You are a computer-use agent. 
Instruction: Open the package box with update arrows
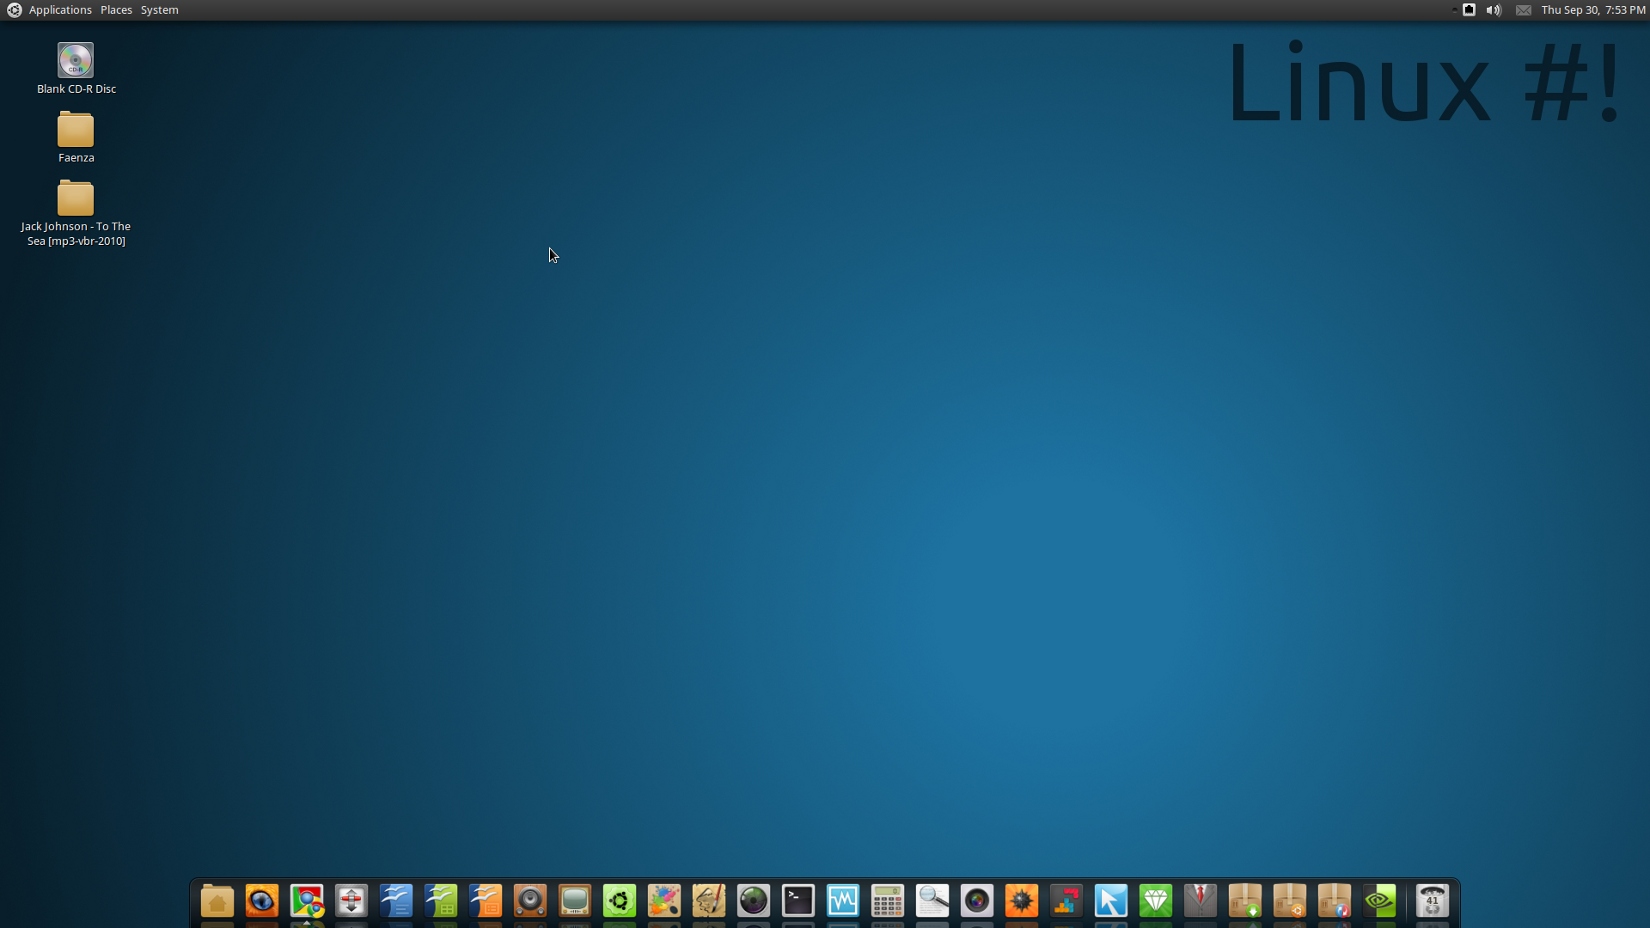[1334, 901]
